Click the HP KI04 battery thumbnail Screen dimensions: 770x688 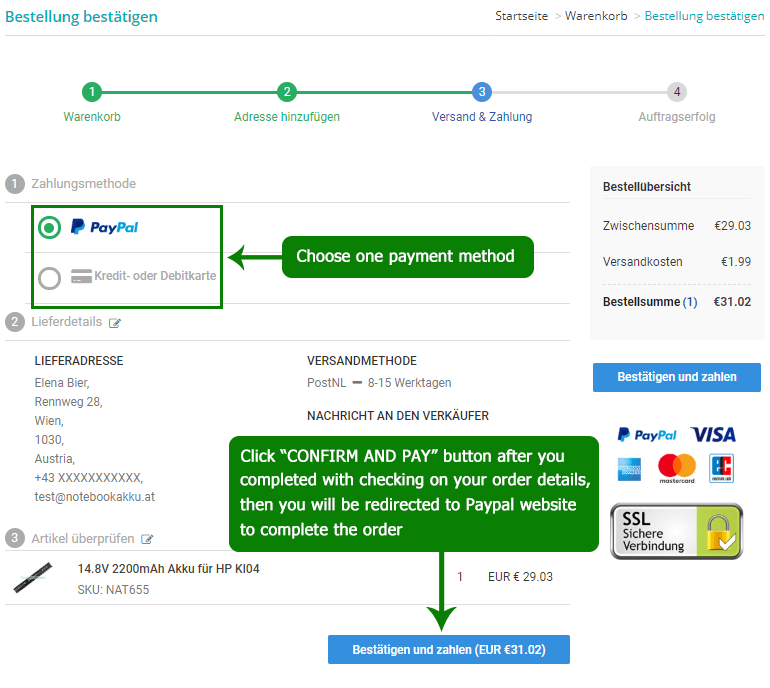tap(34, 580)
